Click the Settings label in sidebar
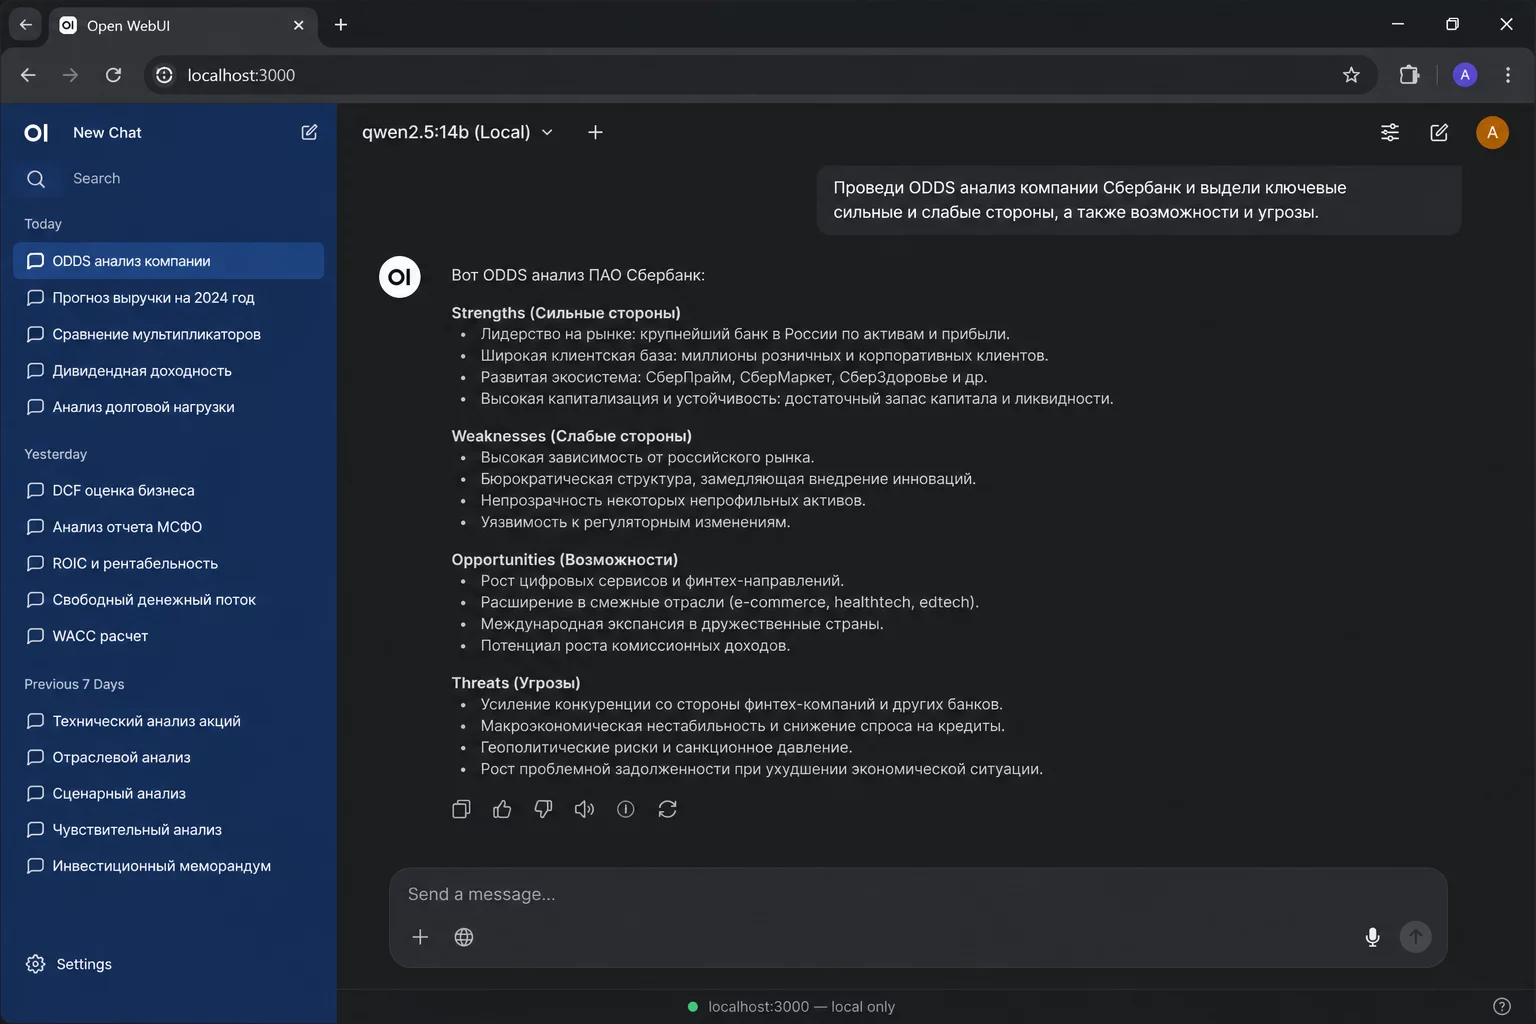The height and width of the screenshot is (1024, 1536). (x=84, y=964)
